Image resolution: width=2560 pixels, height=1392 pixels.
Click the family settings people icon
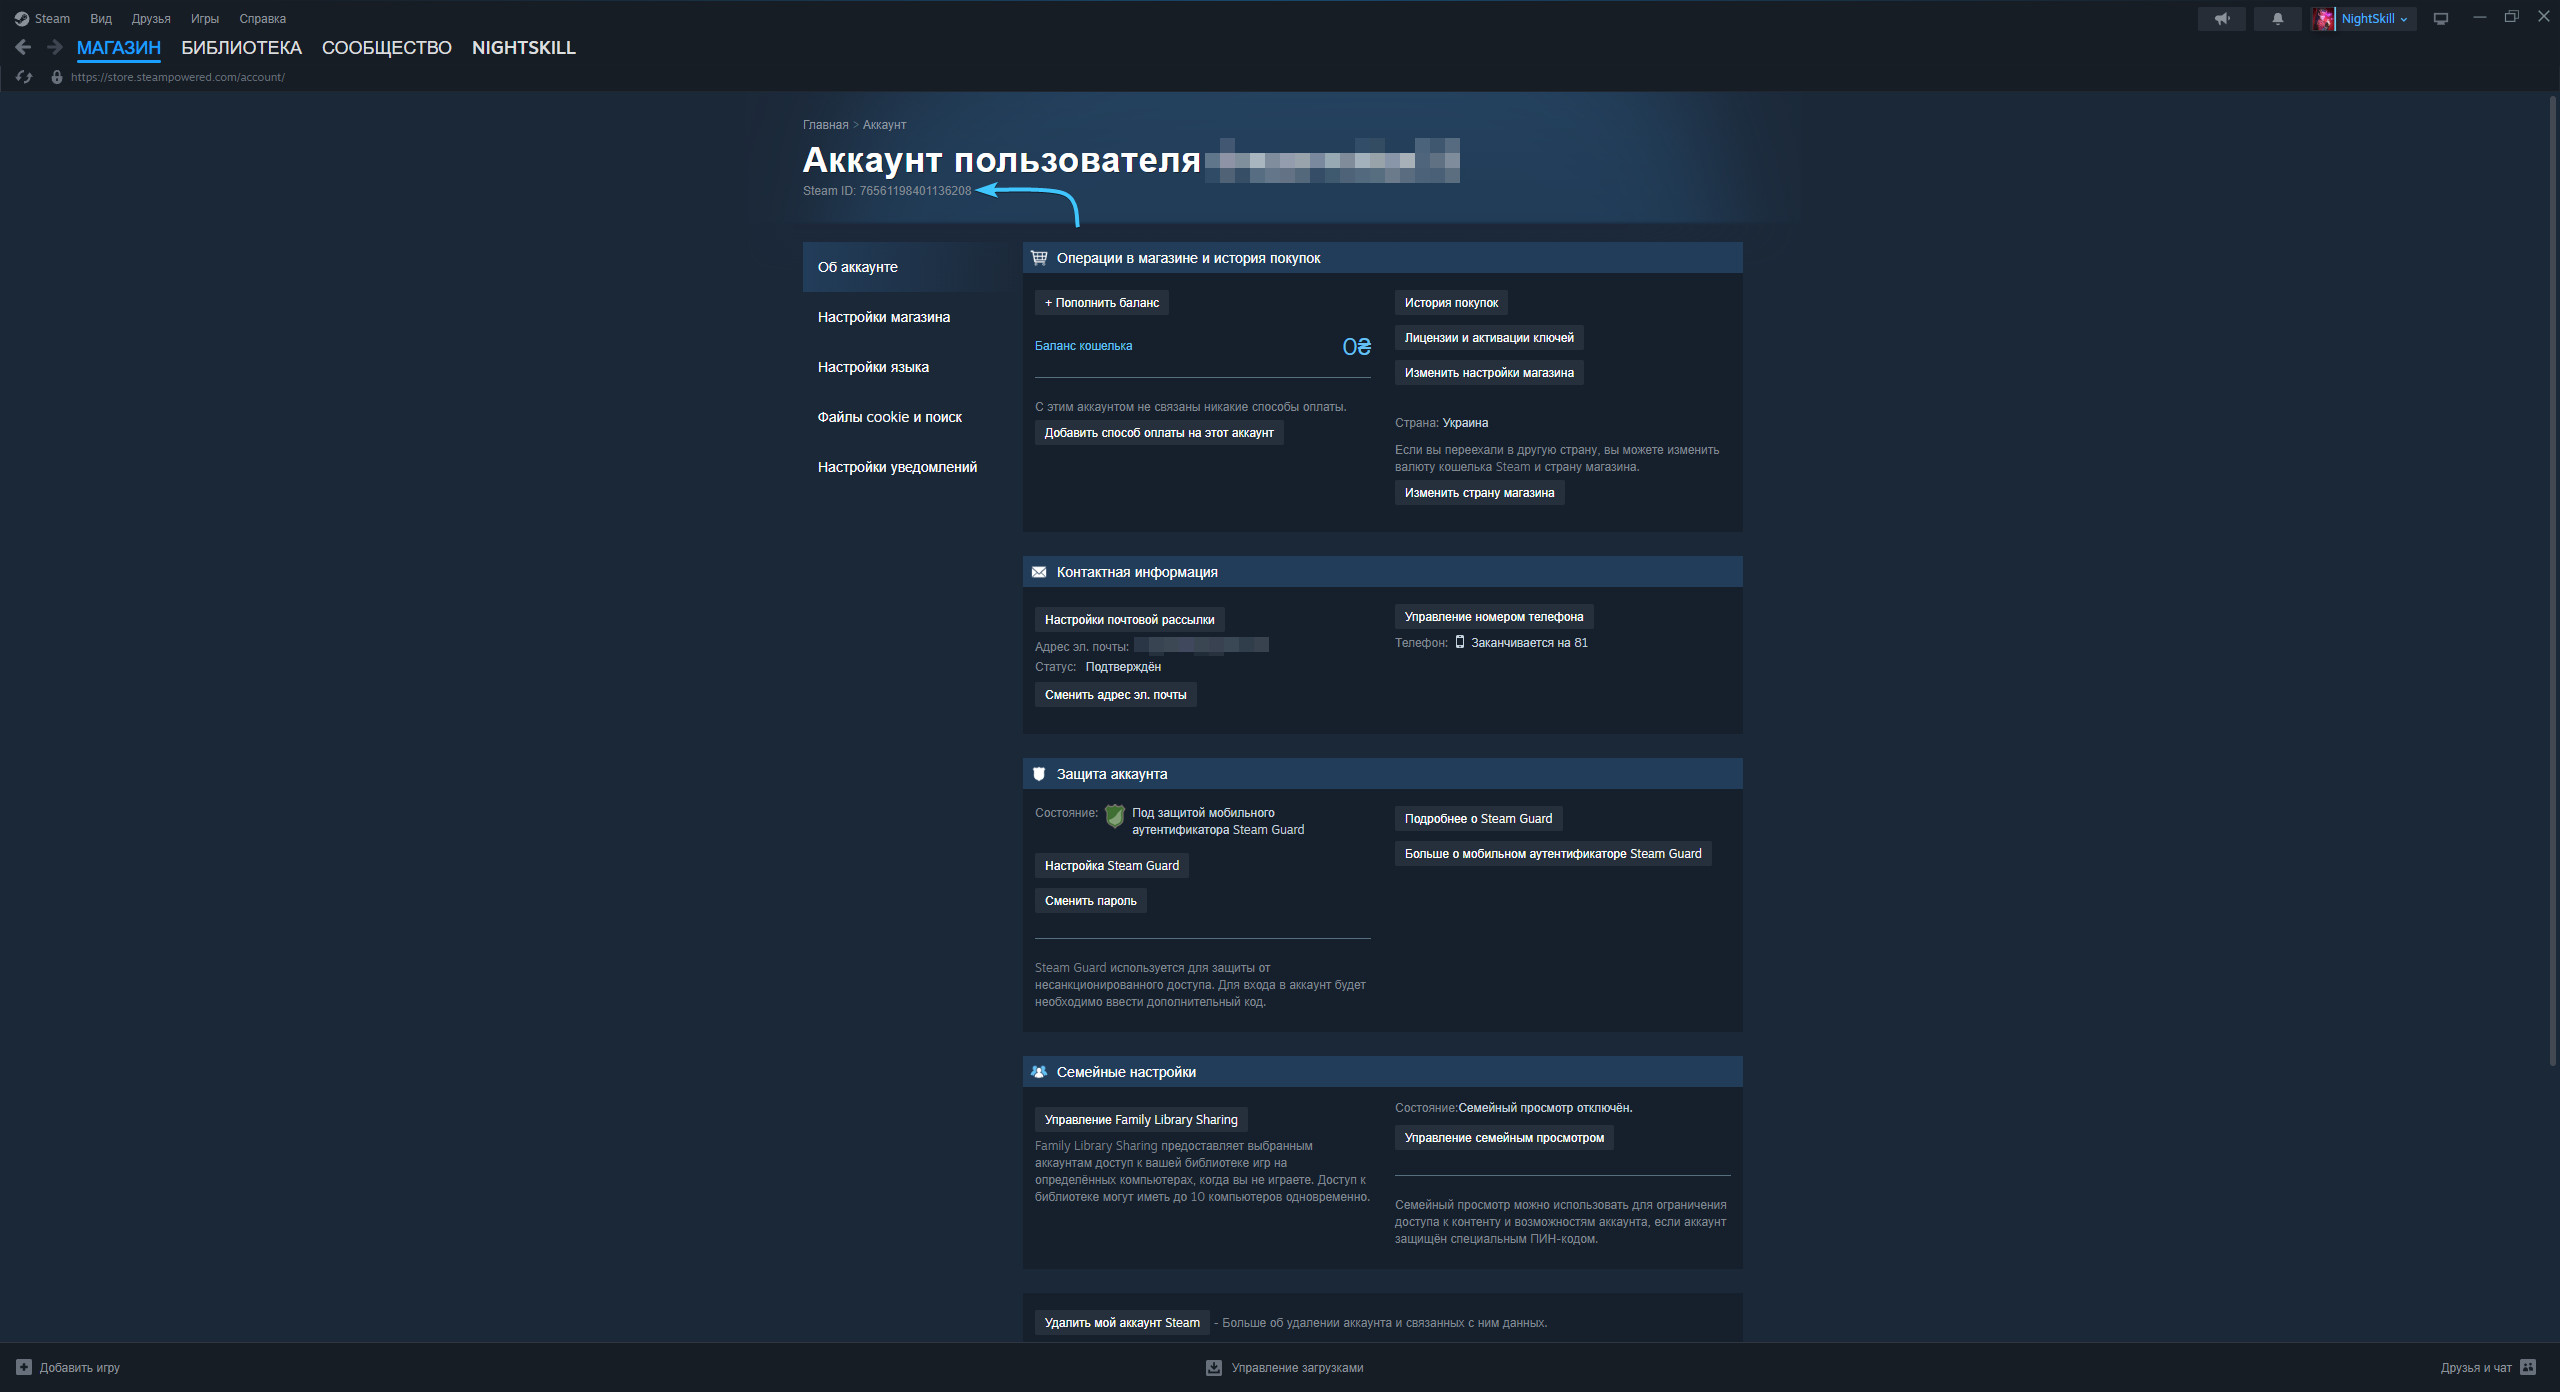click(x=1039, y=1072)
